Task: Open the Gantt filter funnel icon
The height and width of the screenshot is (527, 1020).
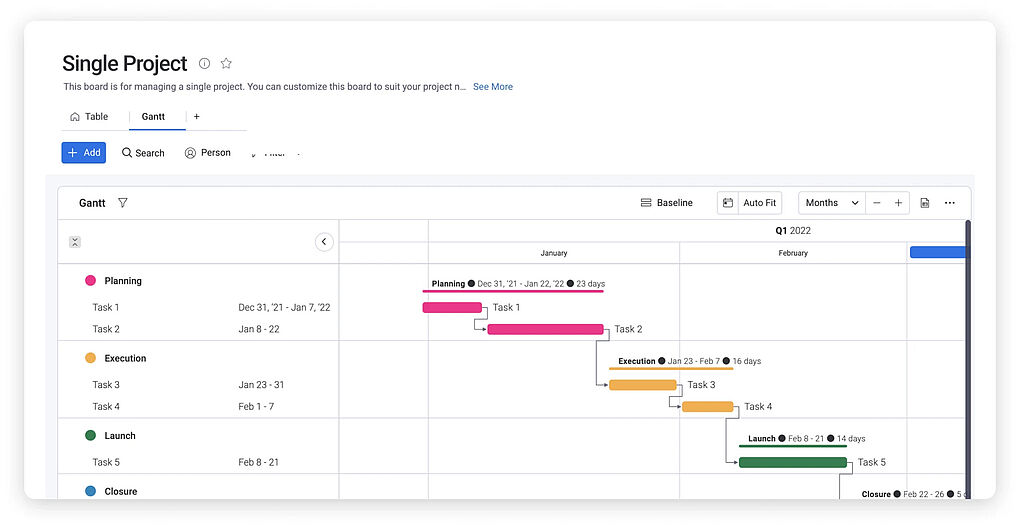Action: pyautogui.click(x=123, y=203)
